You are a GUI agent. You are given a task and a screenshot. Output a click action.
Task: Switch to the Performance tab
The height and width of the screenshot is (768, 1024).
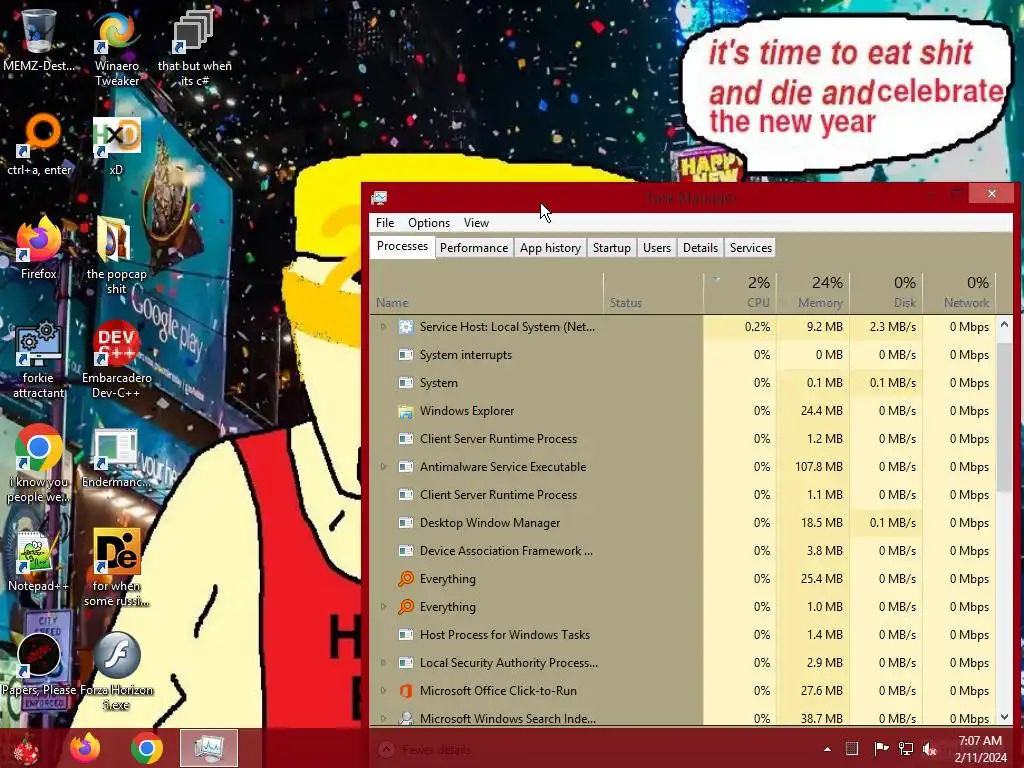[x=473, y=248]
